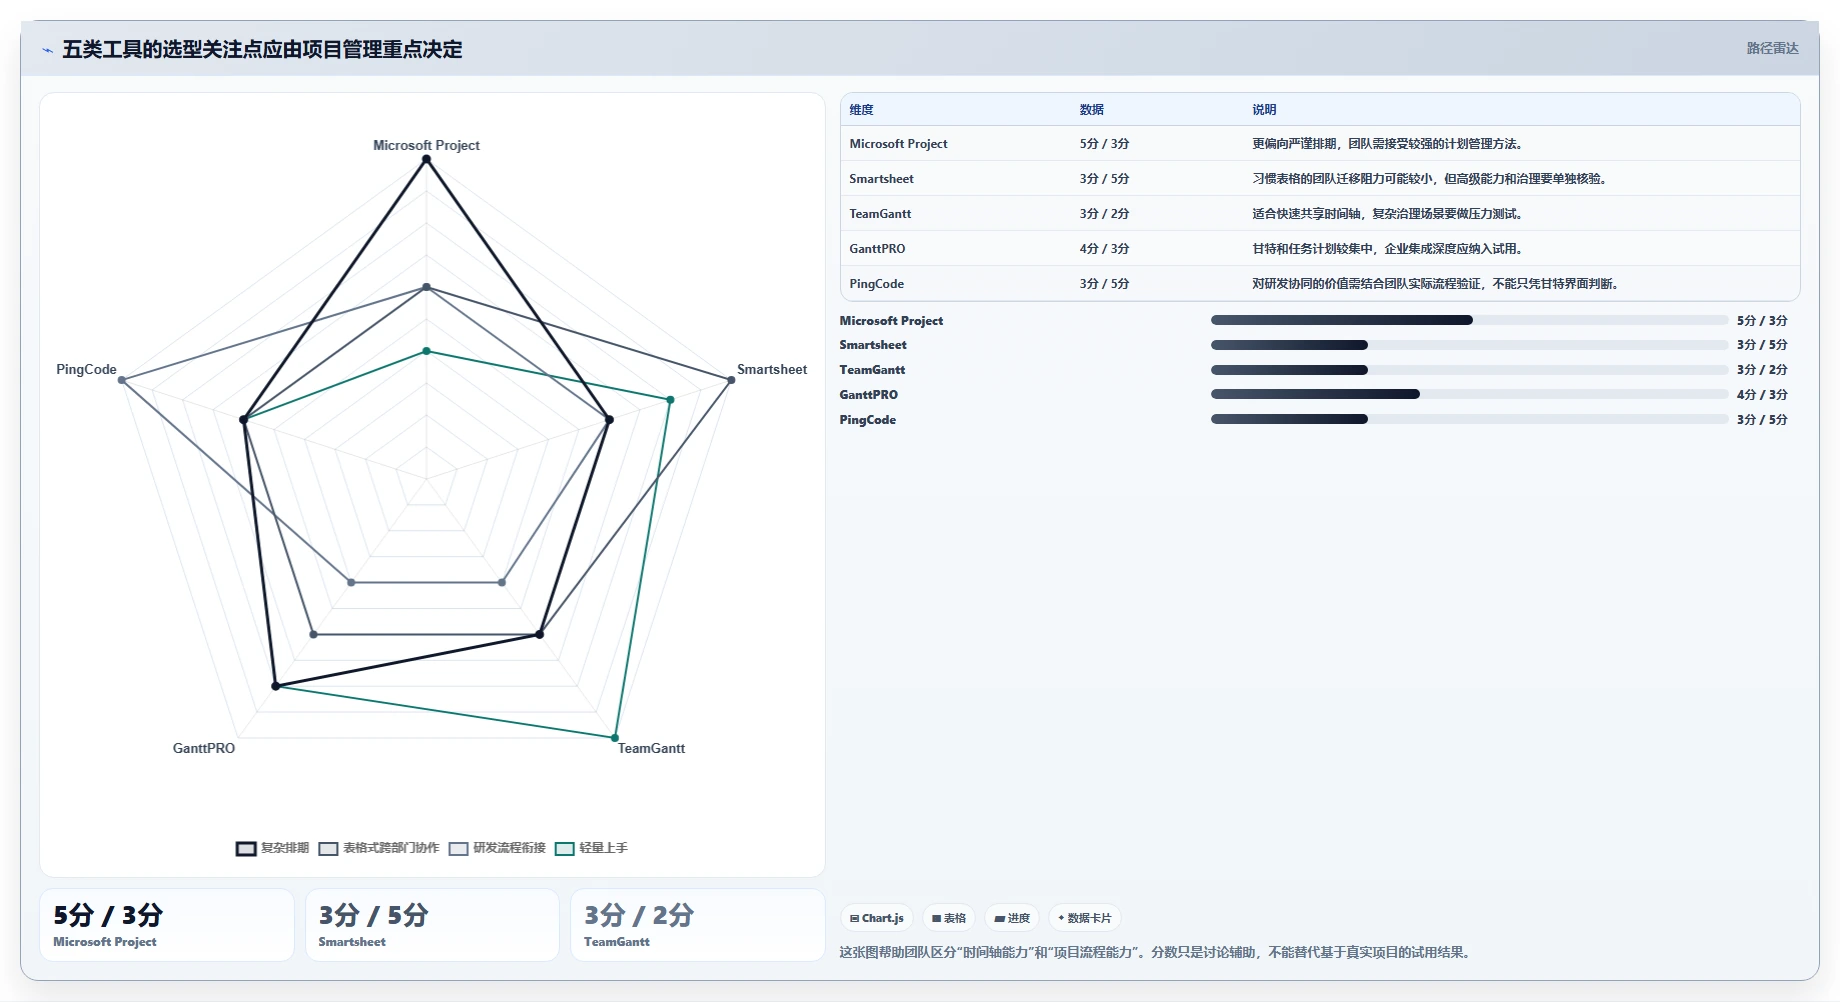Image resolution: width=1840 pixels, height=1002 pixels.
Task: Select the 说明 column header
Action: coord(1264,110)
